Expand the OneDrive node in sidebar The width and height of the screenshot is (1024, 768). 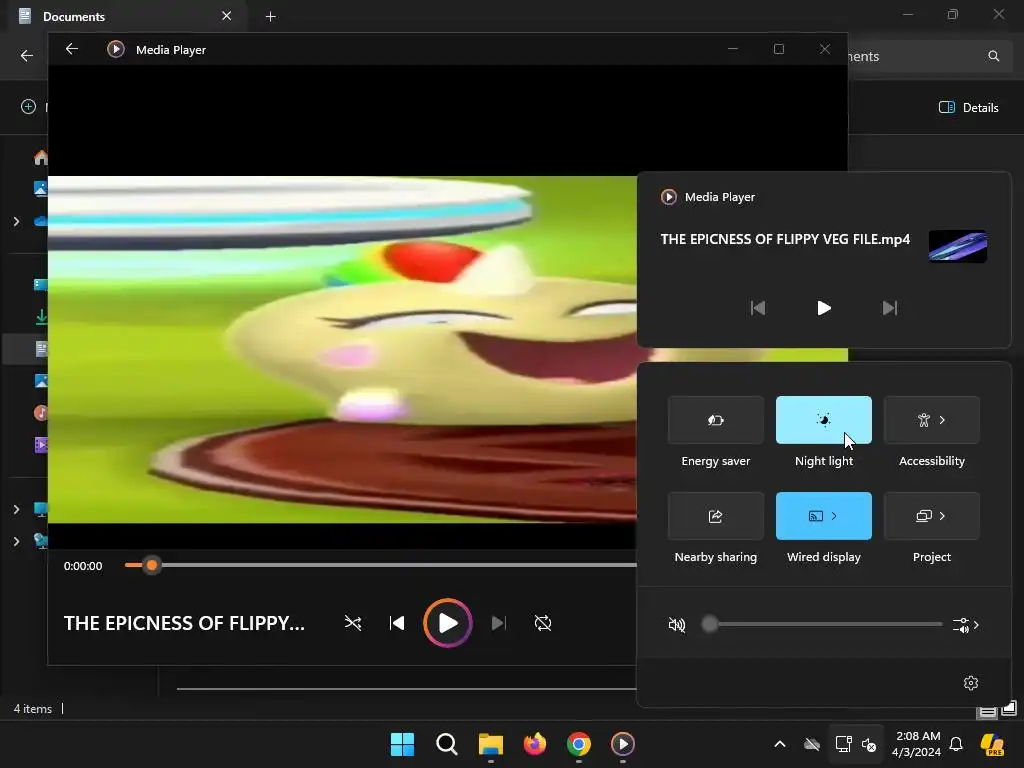(x=16, y=221)
